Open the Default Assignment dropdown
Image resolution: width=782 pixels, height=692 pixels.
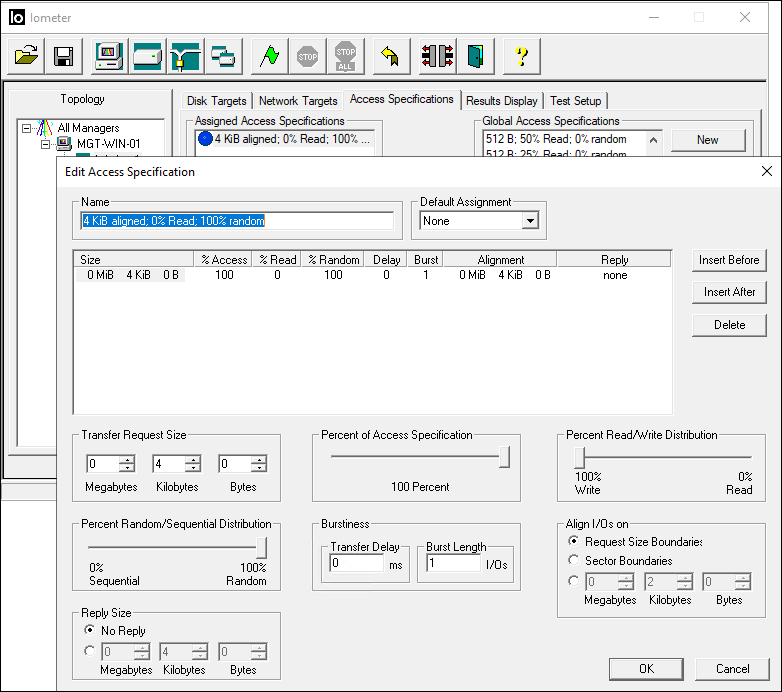pyautogui.click(x=530, y=221)
